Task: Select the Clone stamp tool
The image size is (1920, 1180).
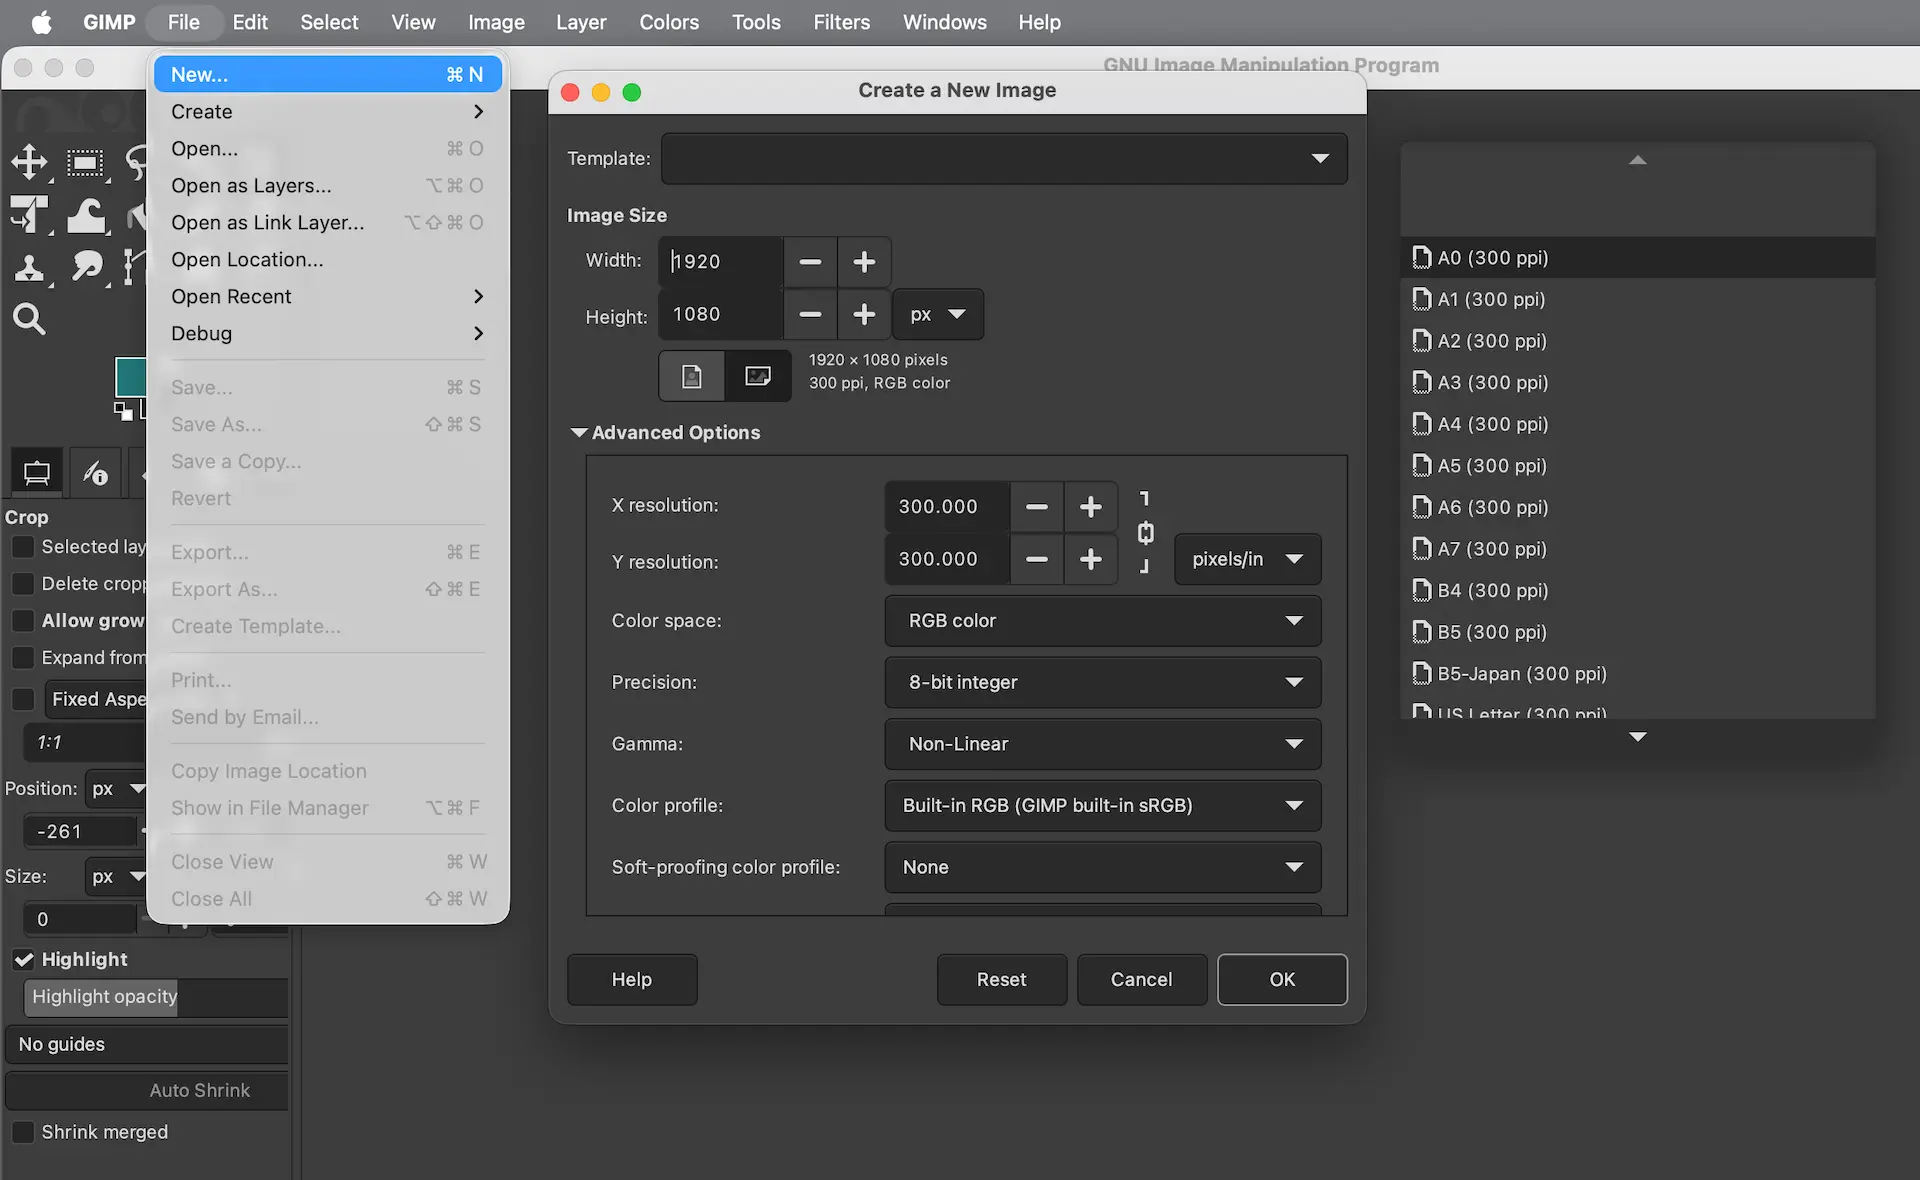Action: pos(29,267)
